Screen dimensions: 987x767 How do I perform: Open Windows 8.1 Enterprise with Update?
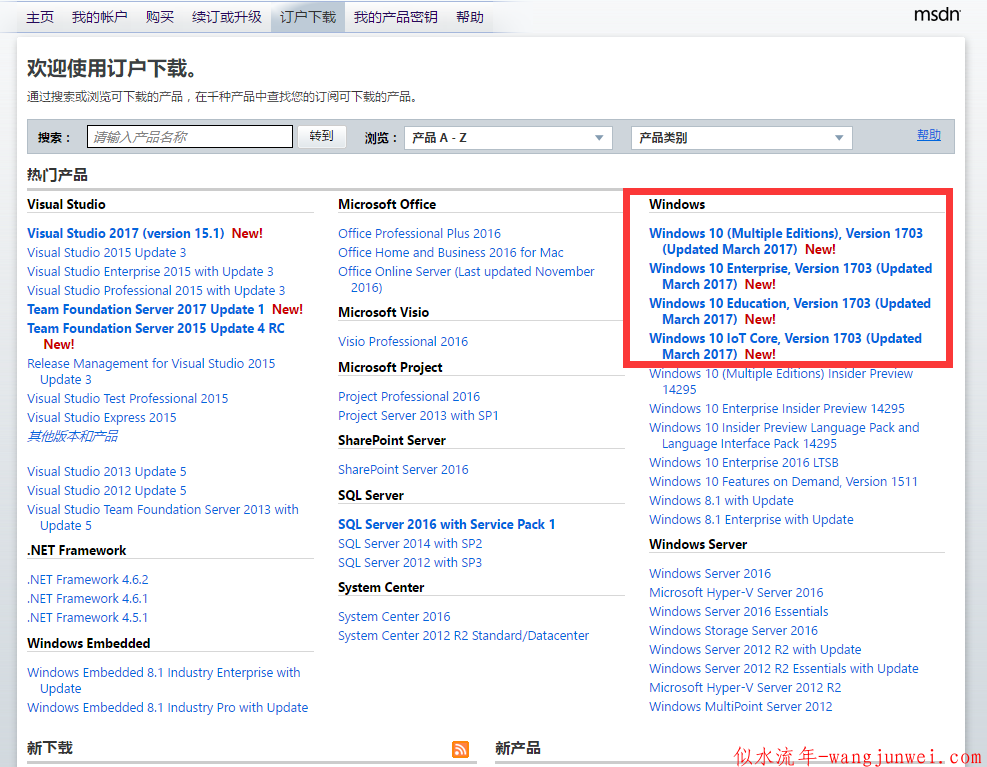752,520
